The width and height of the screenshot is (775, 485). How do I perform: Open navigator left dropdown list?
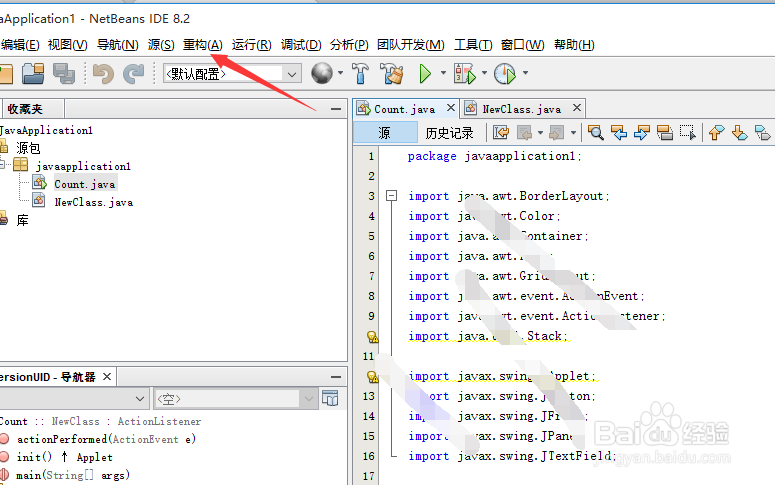point(140,398)
